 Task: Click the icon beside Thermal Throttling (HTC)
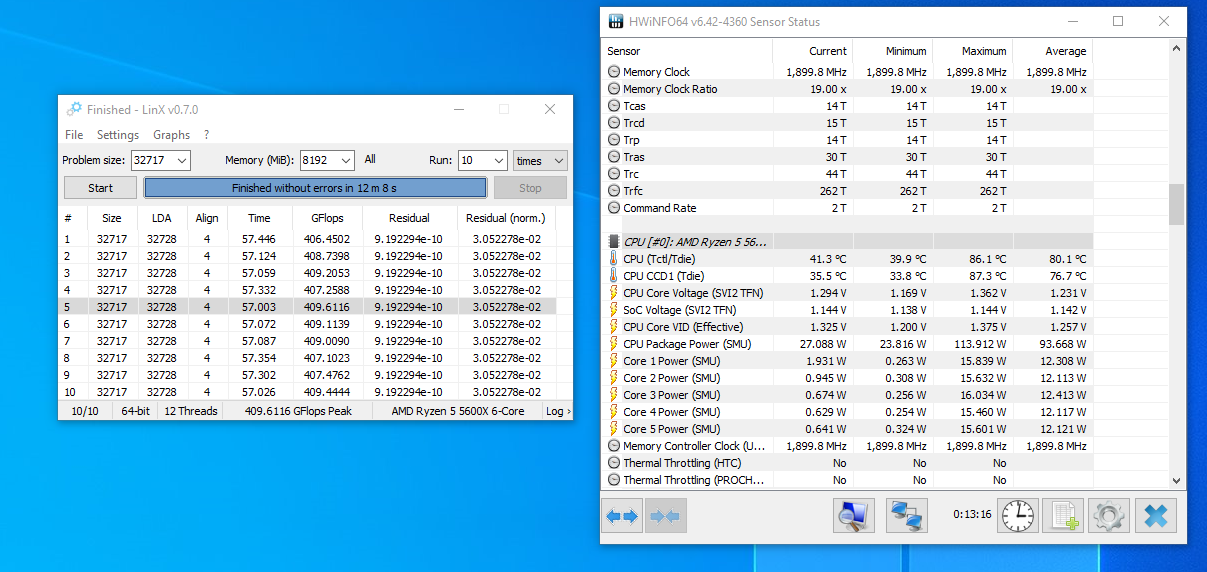click(614, 463)
